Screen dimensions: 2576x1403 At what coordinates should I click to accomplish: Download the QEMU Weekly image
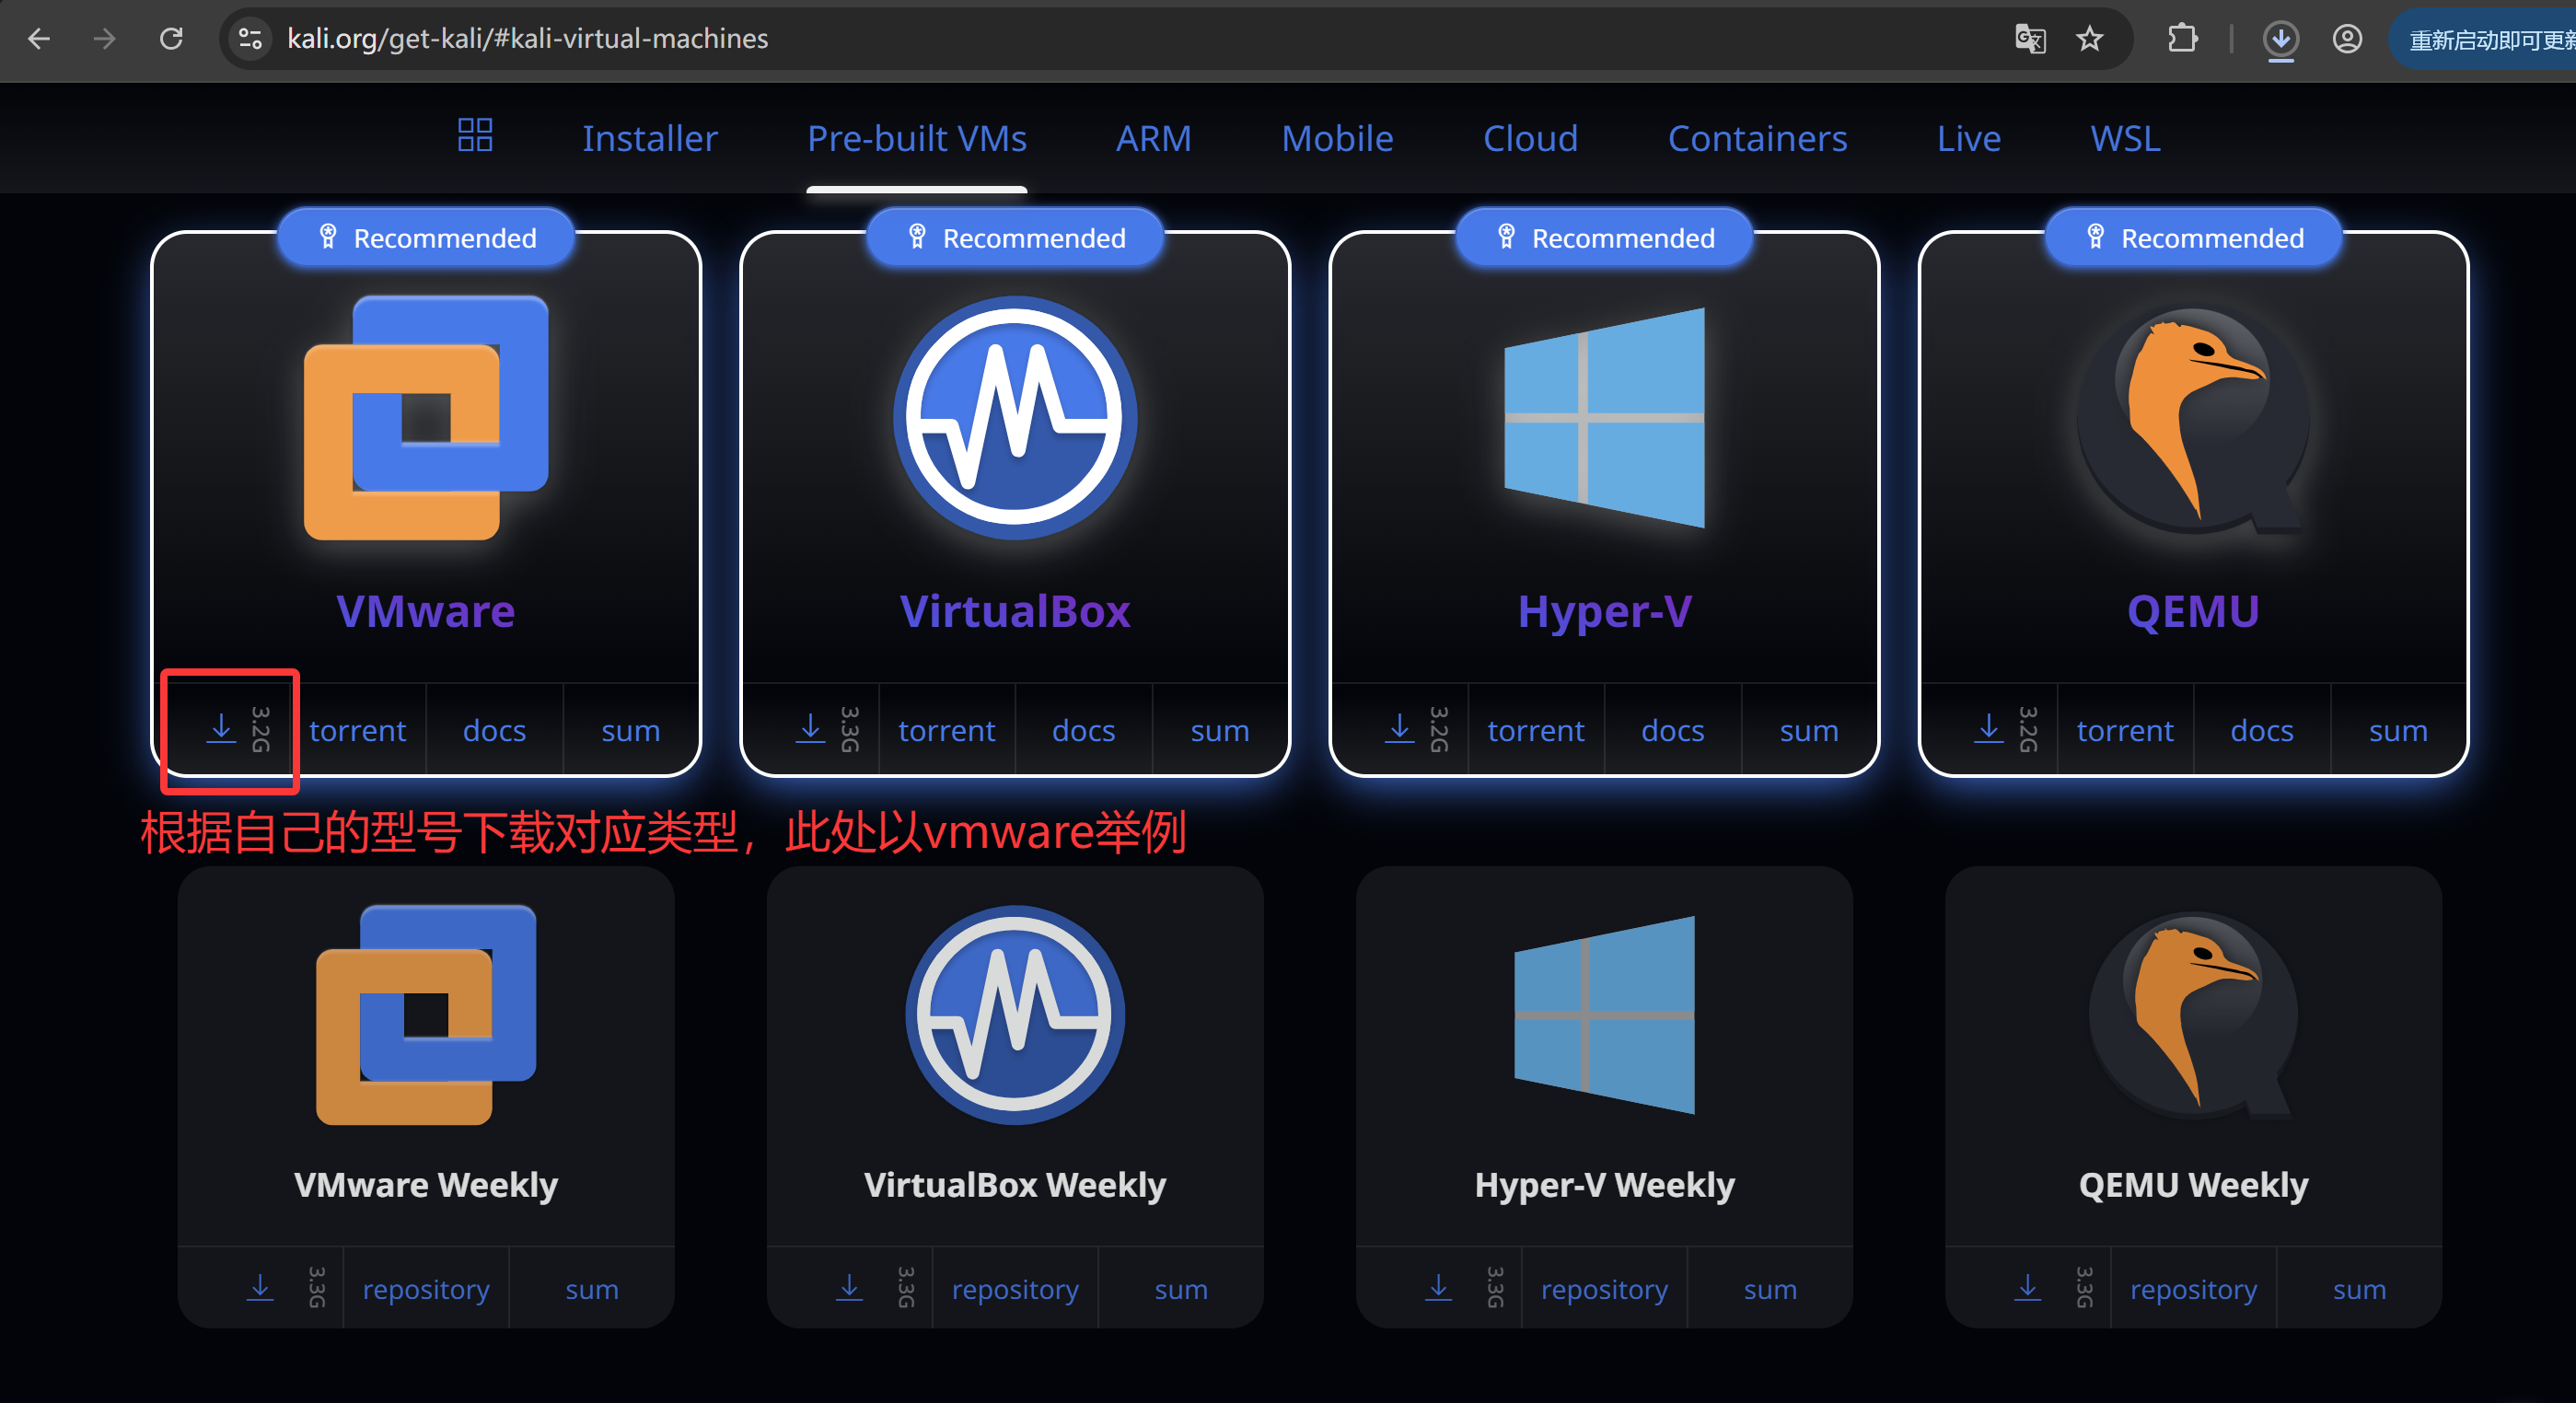[2028, 1288]
